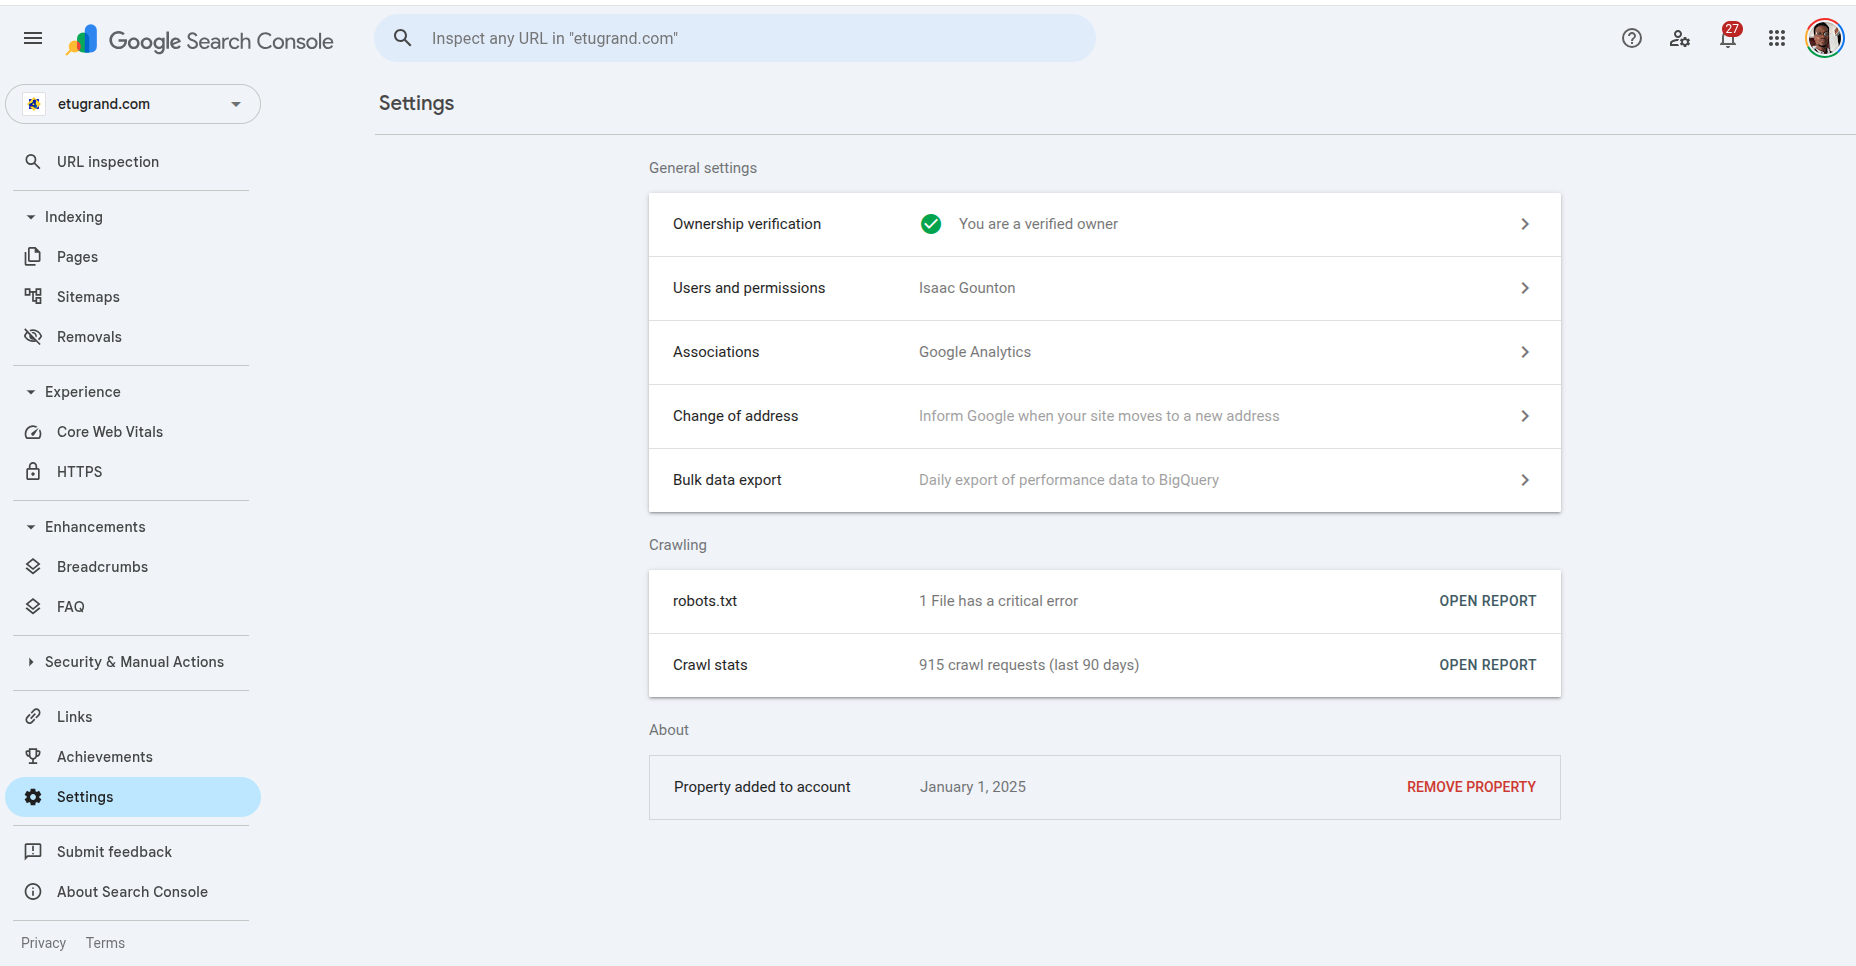Open the Google apps grid
The image size is (1856, 966).
point(1776,39)
